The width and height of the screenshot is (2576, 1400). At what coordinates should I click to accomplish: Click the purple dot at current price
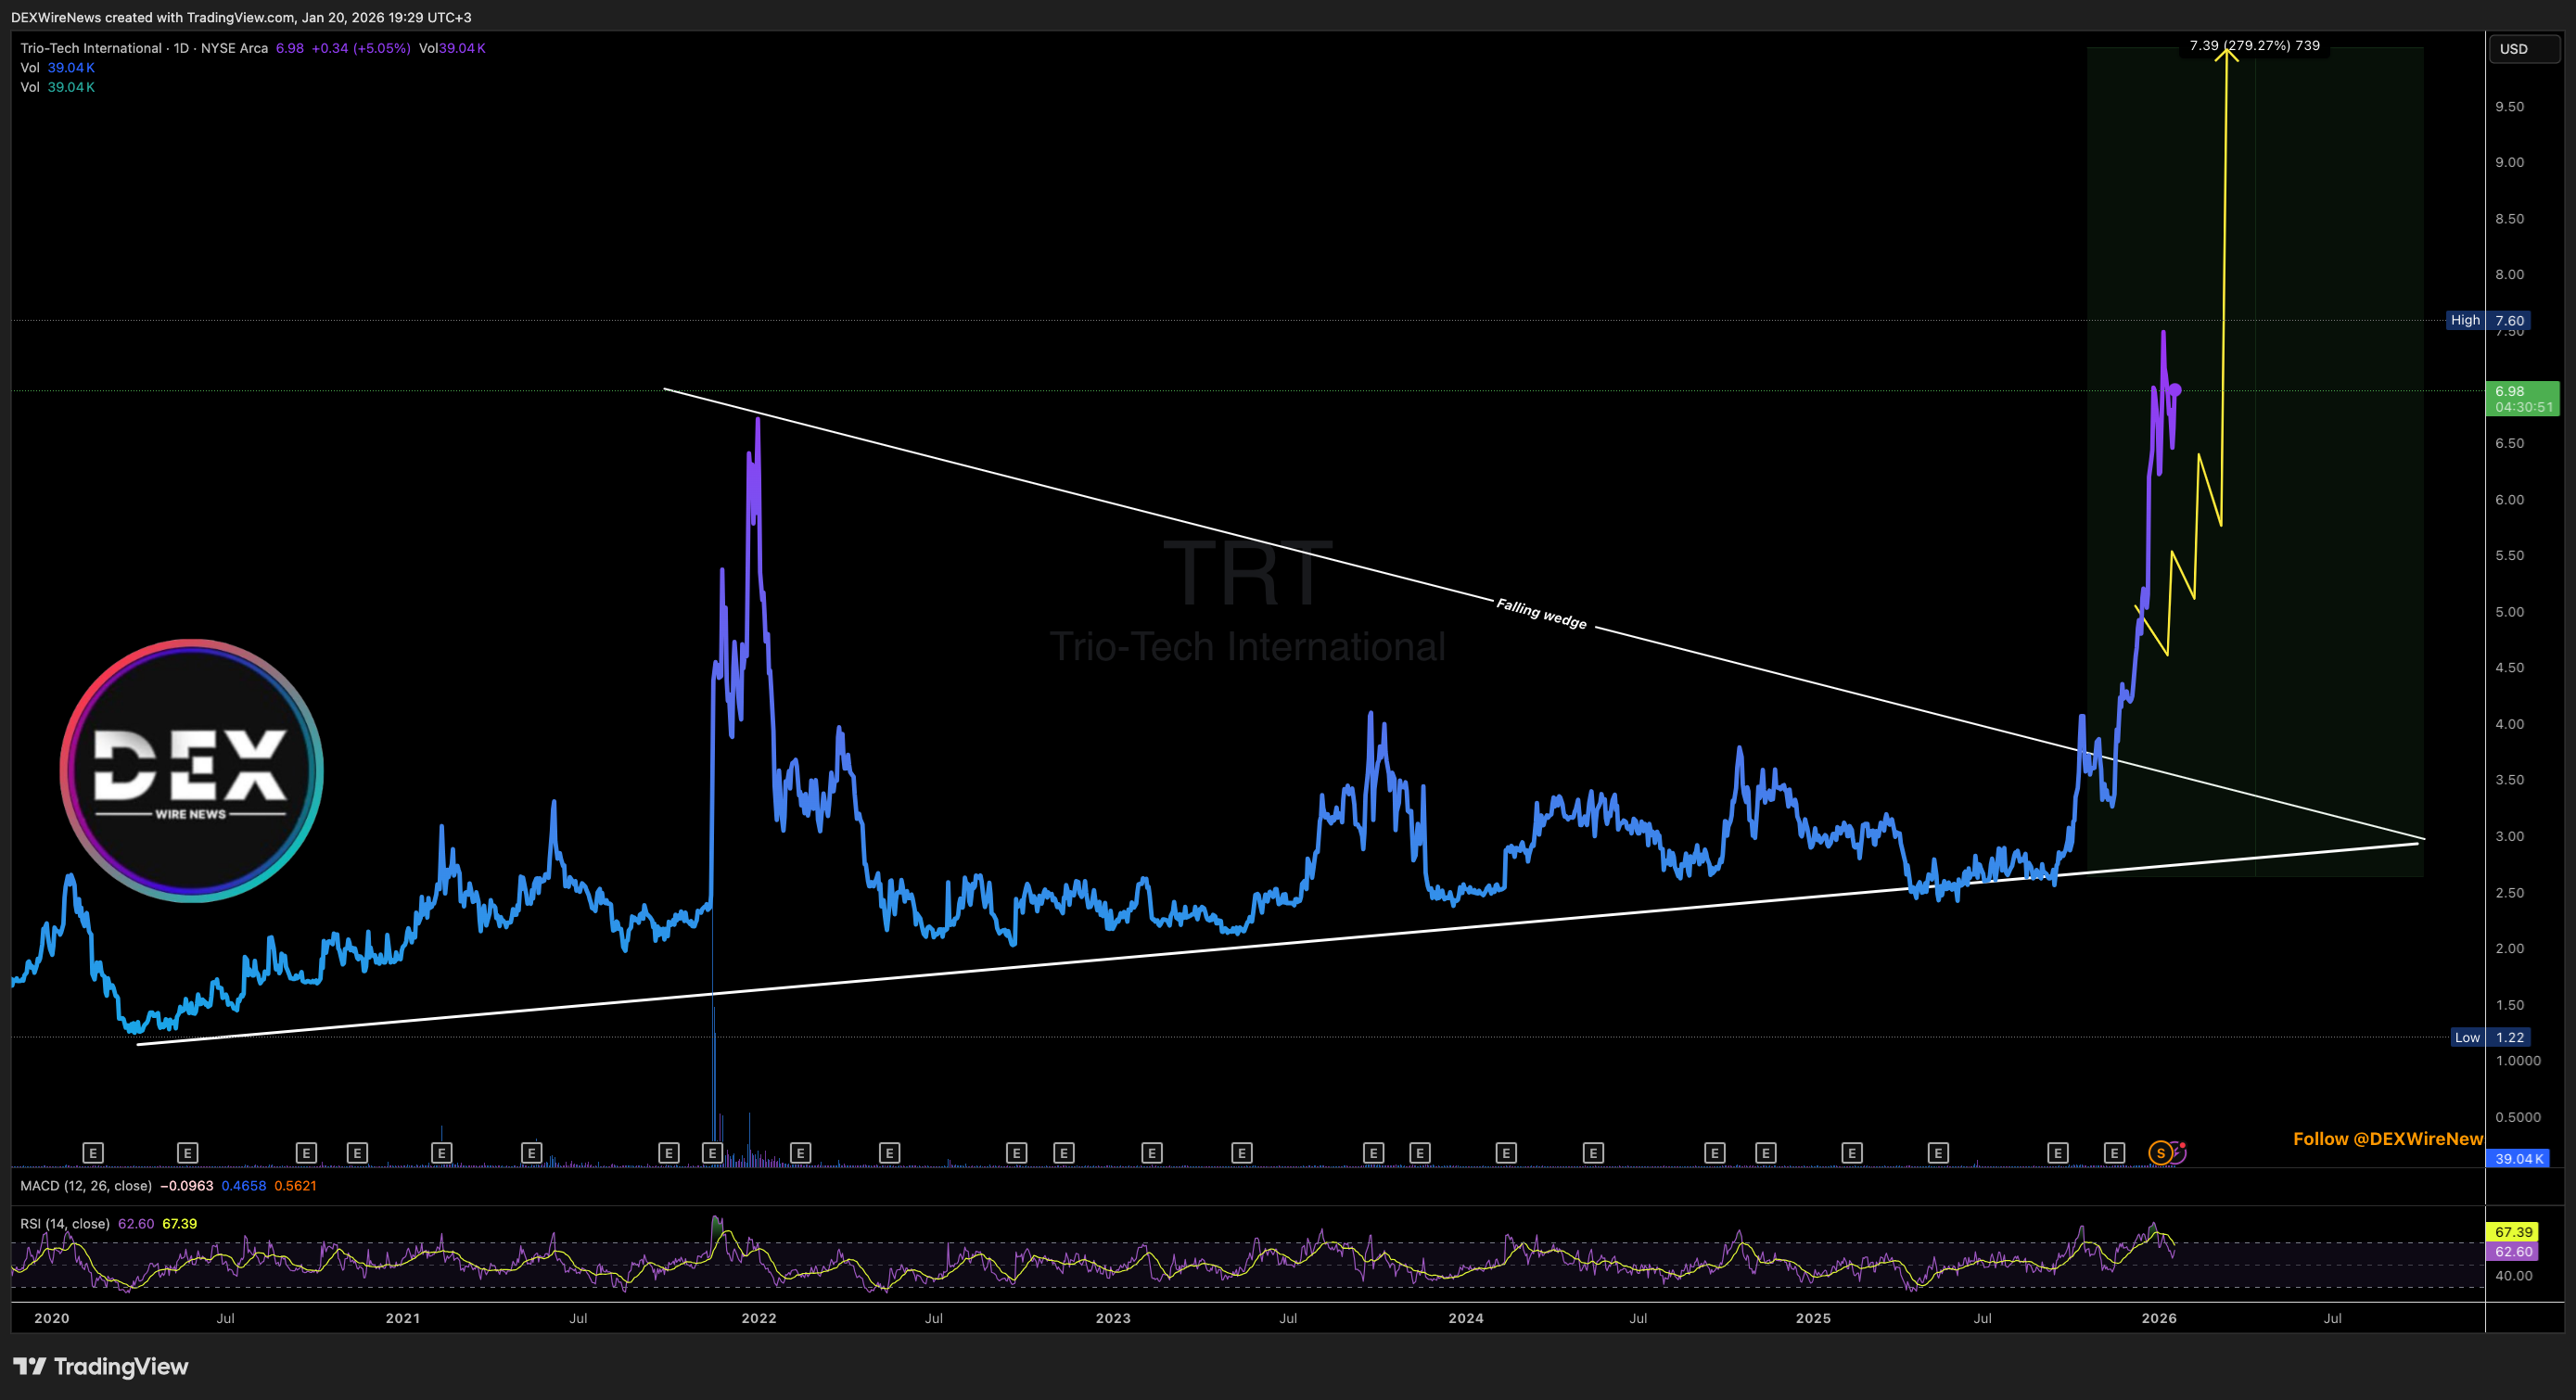click(x=2176, y=389)
